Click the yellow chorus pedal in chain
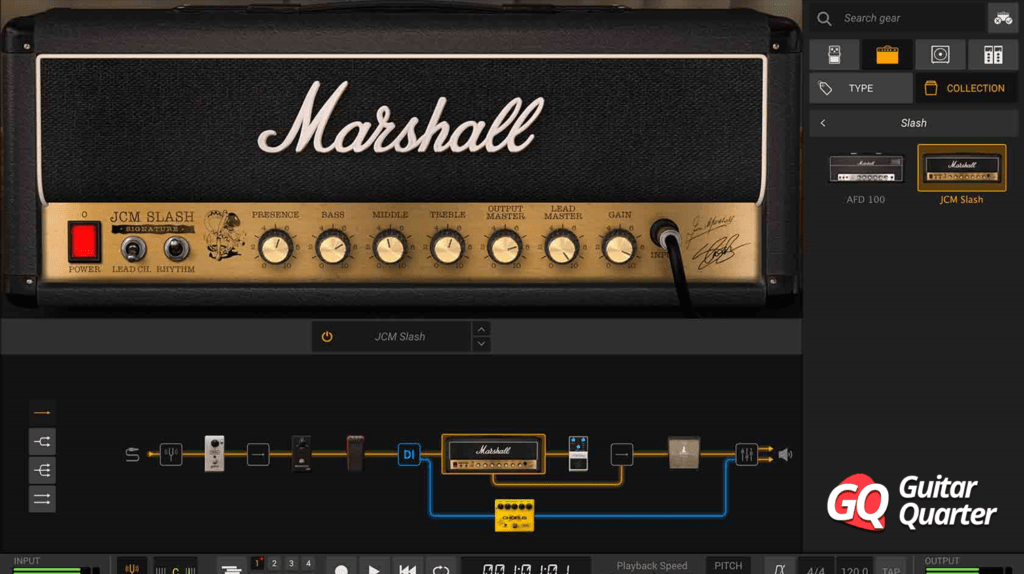Viewport: 1024px width, 574px height. point(514,515)
